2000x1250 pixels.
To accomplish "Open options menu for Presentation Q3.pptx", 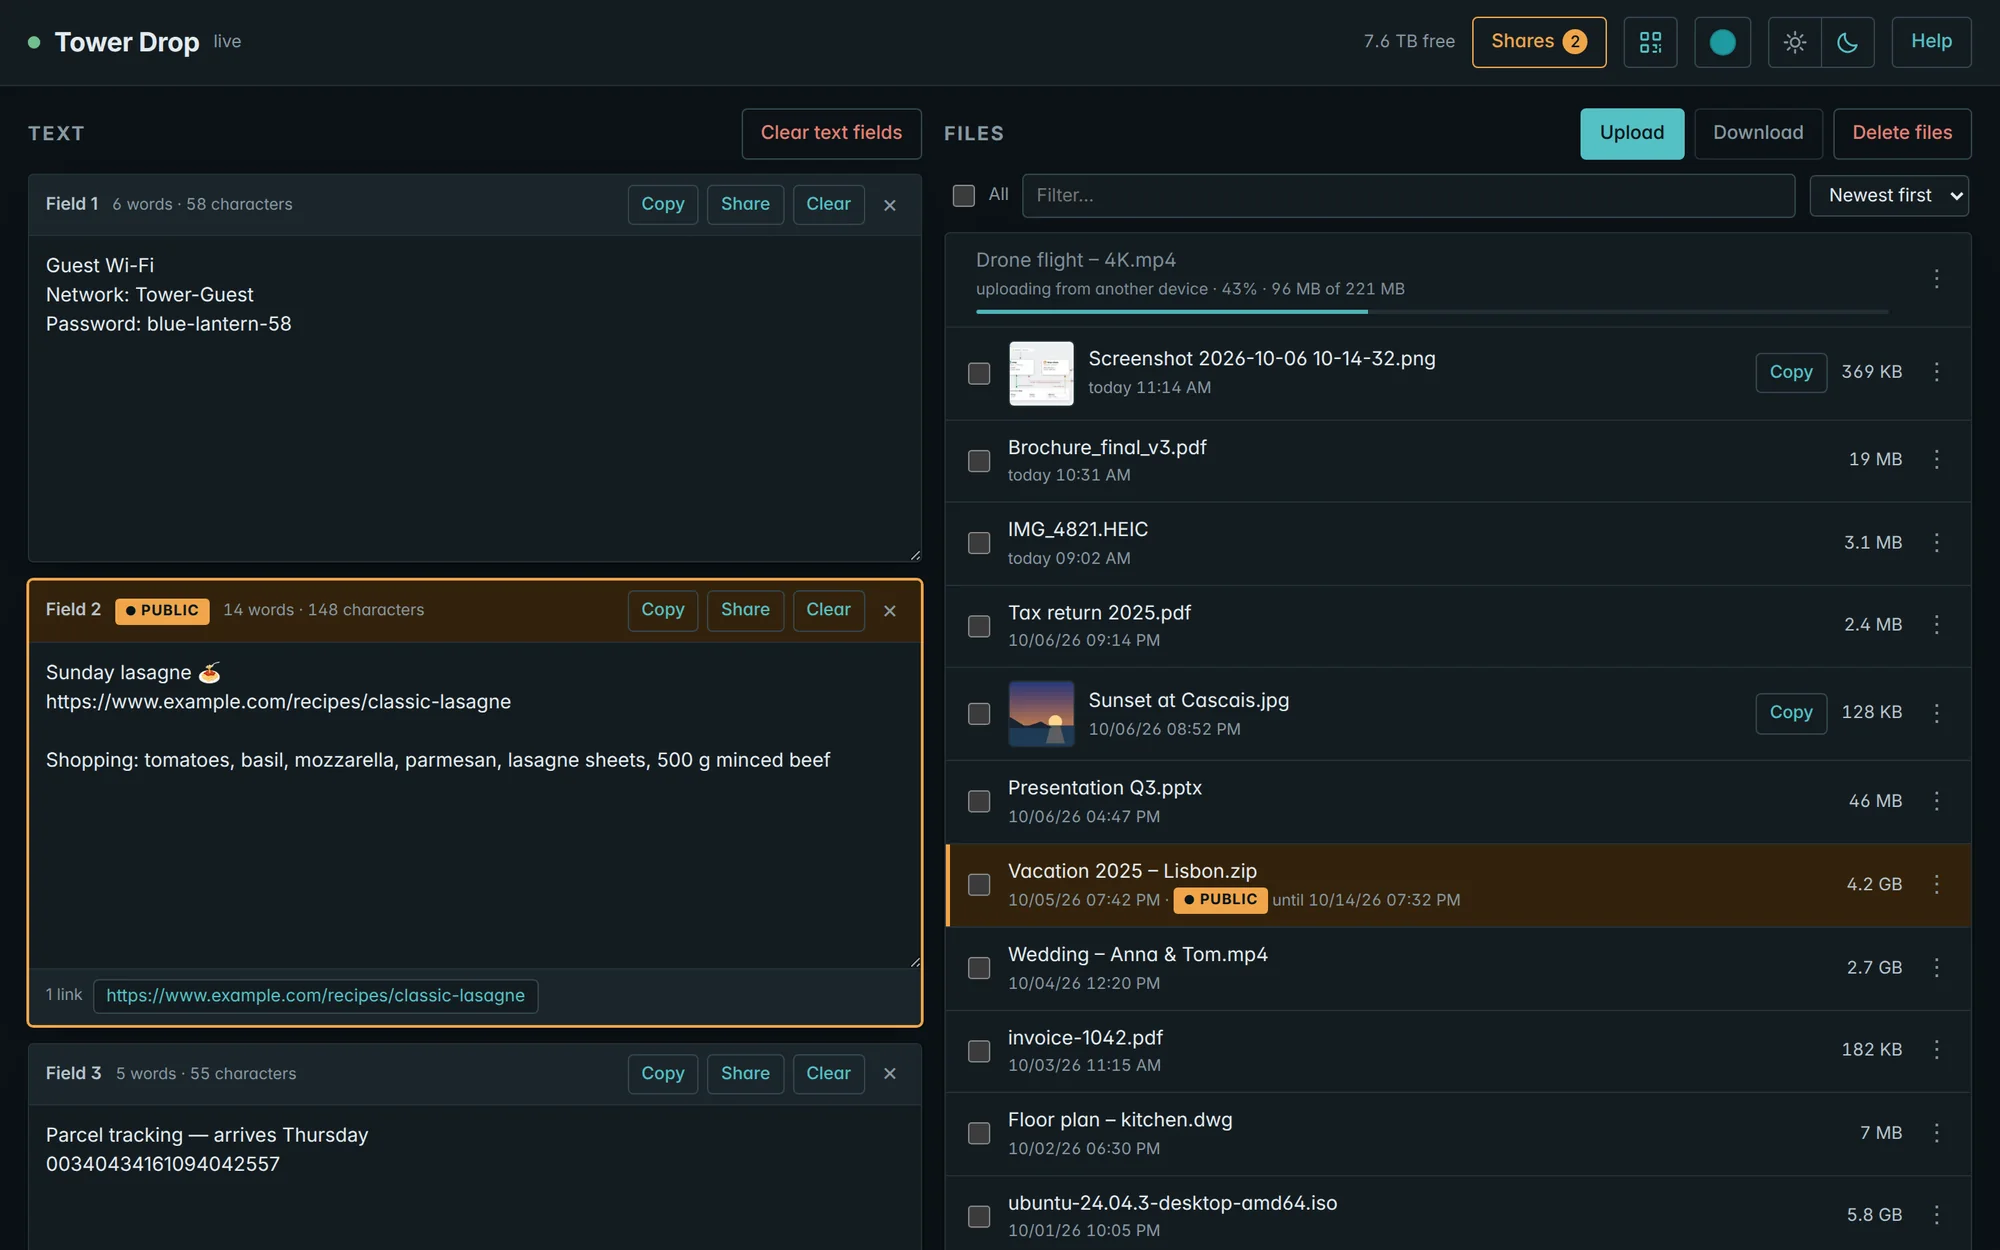I will click(x=1937, y=801).
